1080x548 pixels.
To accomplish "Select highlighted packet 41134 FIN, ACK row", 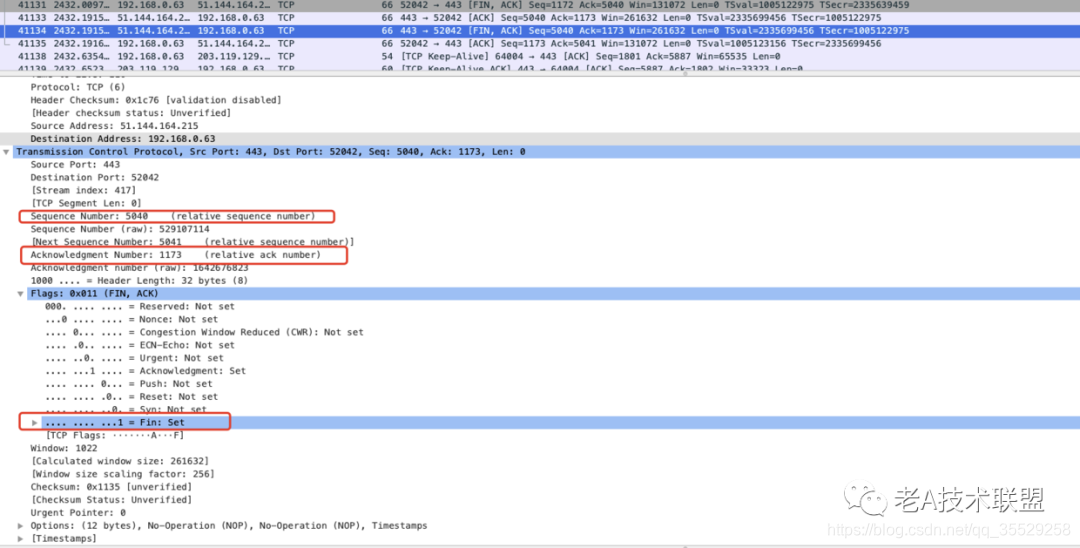I will click(x=540, y=30).
